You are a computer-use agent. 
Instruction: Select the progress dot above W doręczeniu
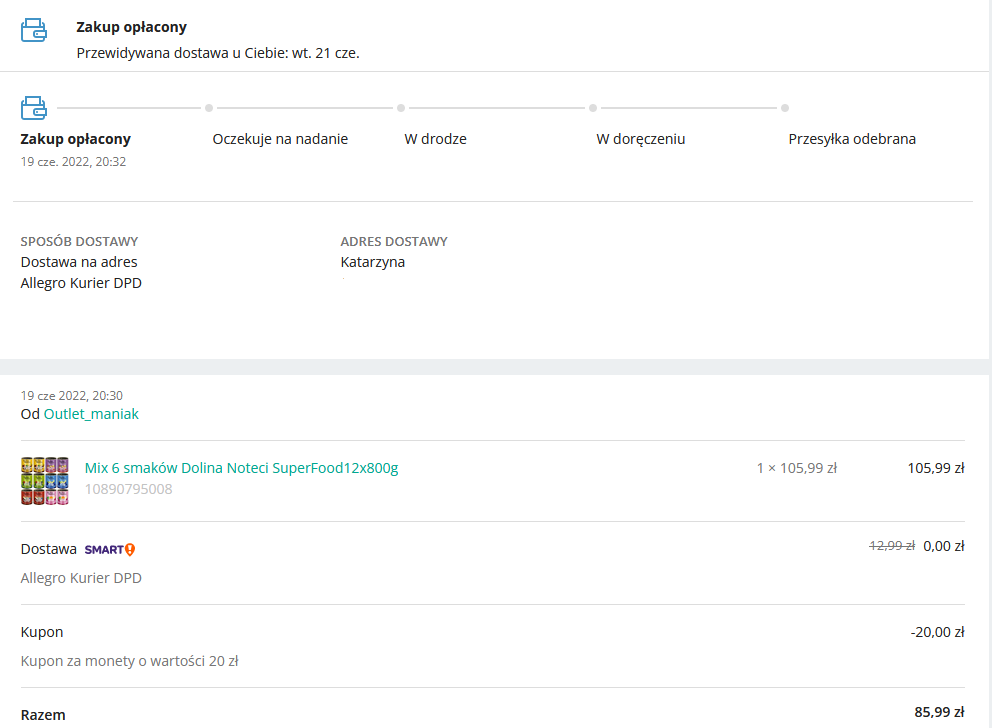593,108
